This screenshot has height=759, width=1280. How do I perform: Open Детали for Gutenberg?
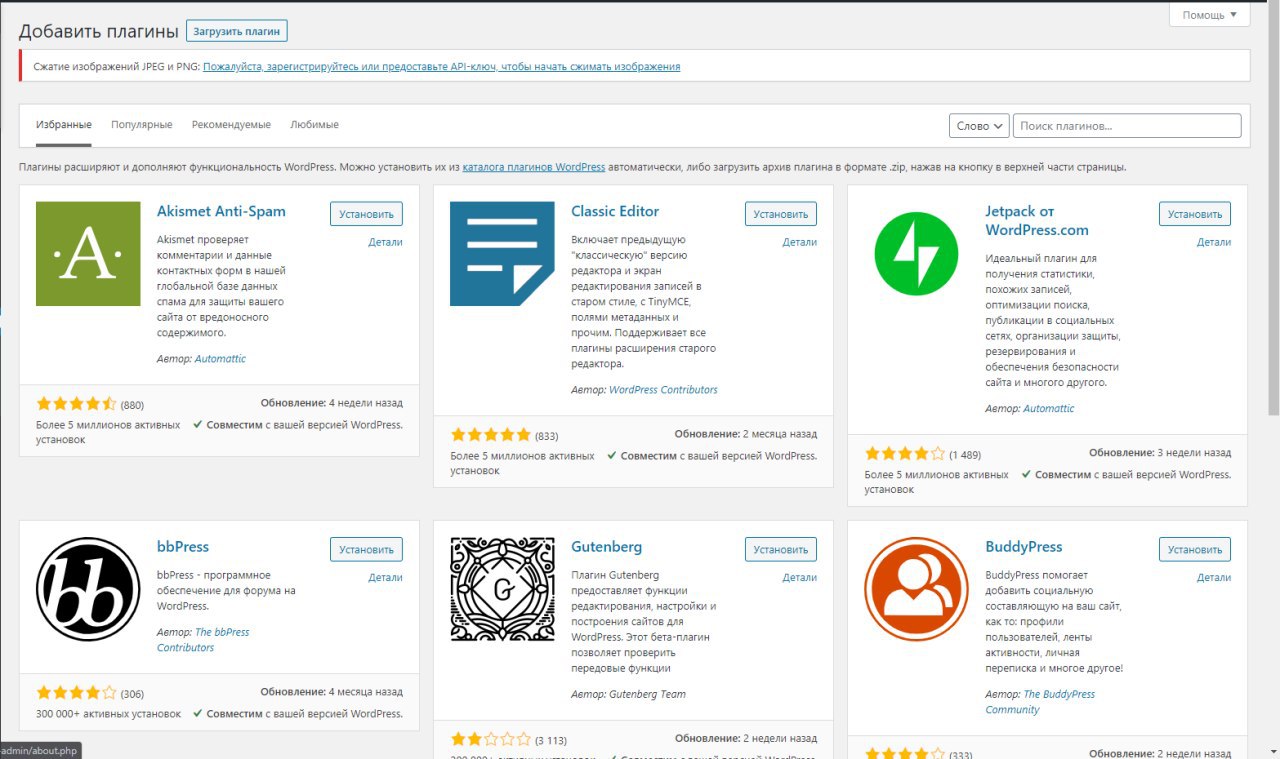(799, 577)
